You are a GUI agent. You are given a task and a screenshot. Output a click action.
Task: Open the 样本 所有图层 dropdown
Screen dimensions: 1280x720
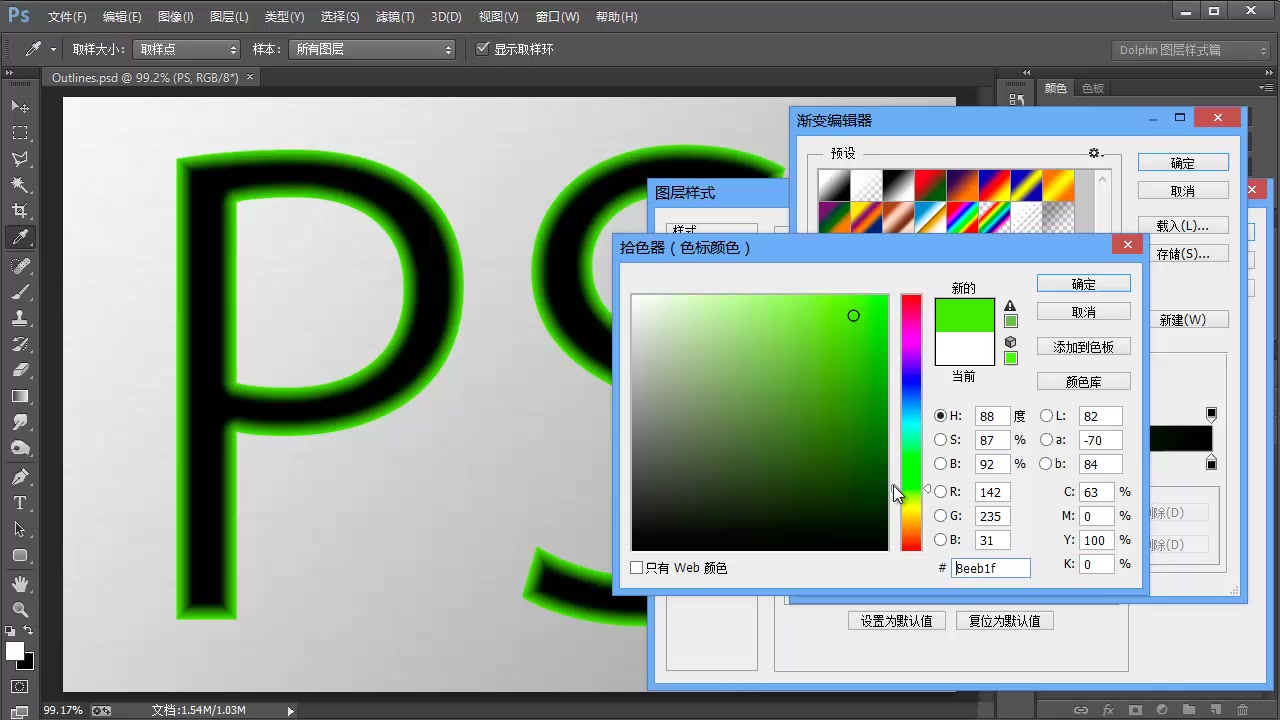point(372,49)
